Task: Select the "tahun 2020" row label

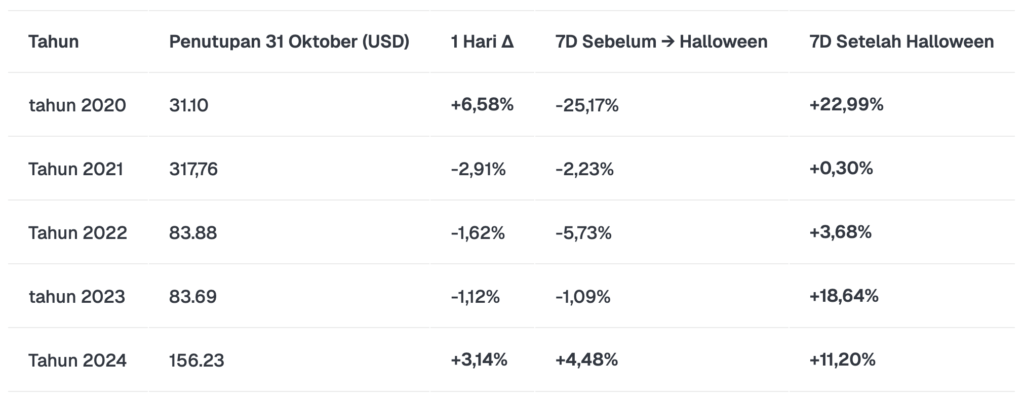Action: 77,105
